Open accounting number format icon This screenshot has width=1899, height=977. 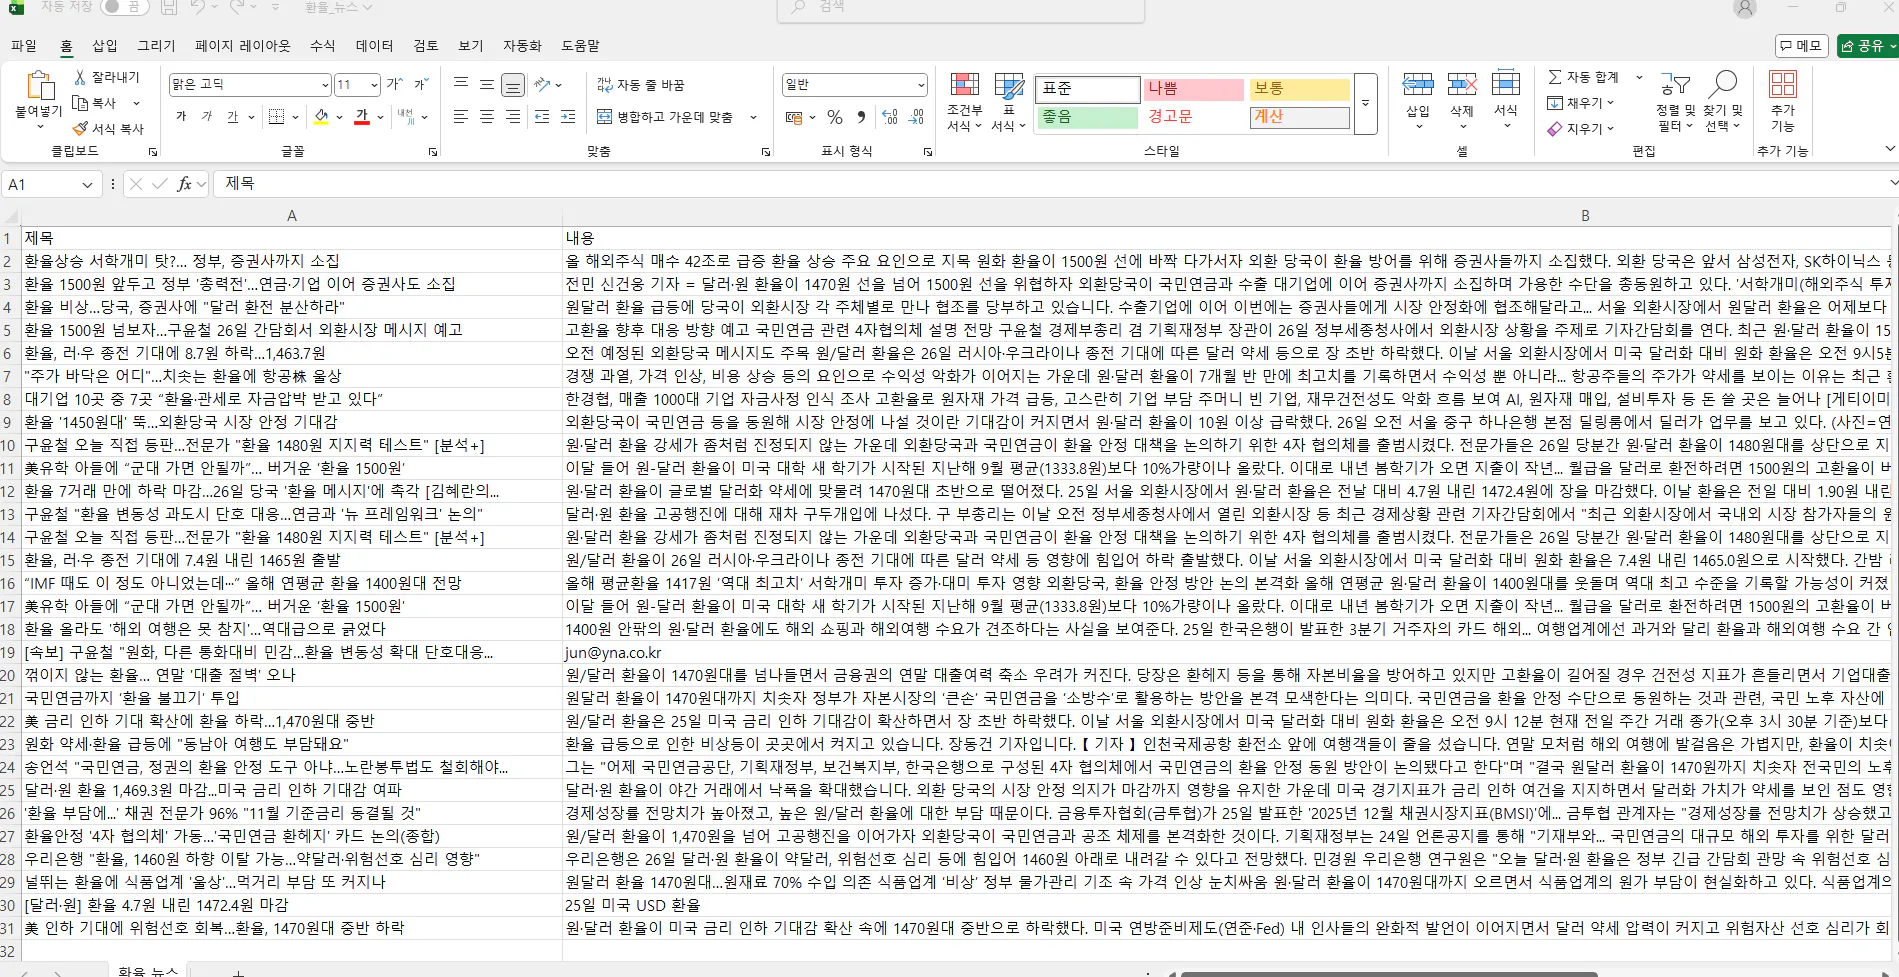point(794,117)
